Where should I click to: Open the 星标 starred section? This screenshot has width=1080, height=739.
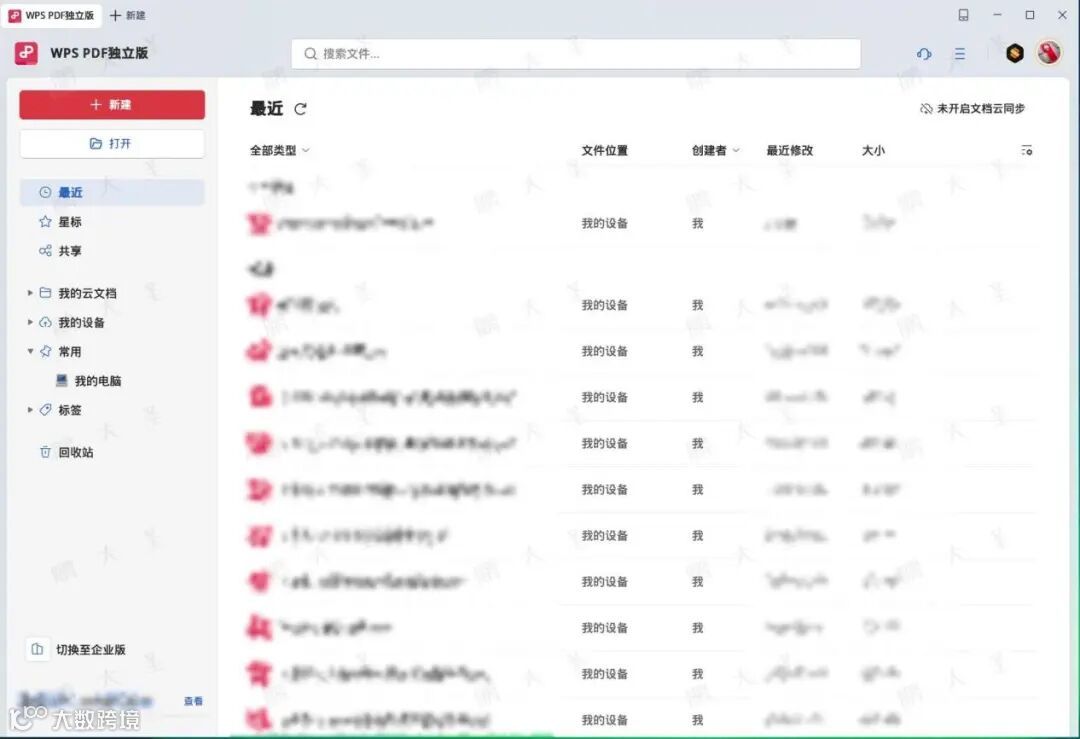[70, 222]
